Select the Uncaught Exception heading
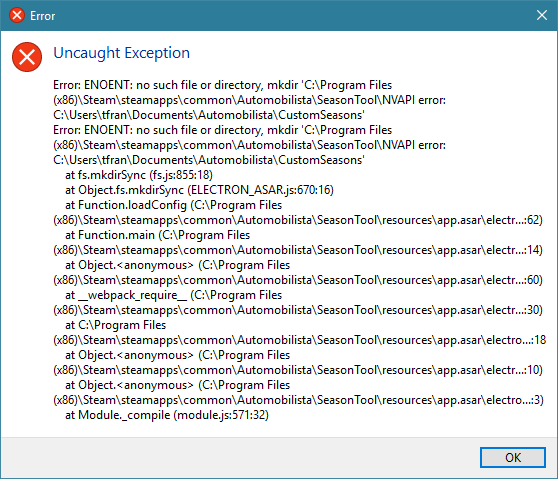 [121, 53]
